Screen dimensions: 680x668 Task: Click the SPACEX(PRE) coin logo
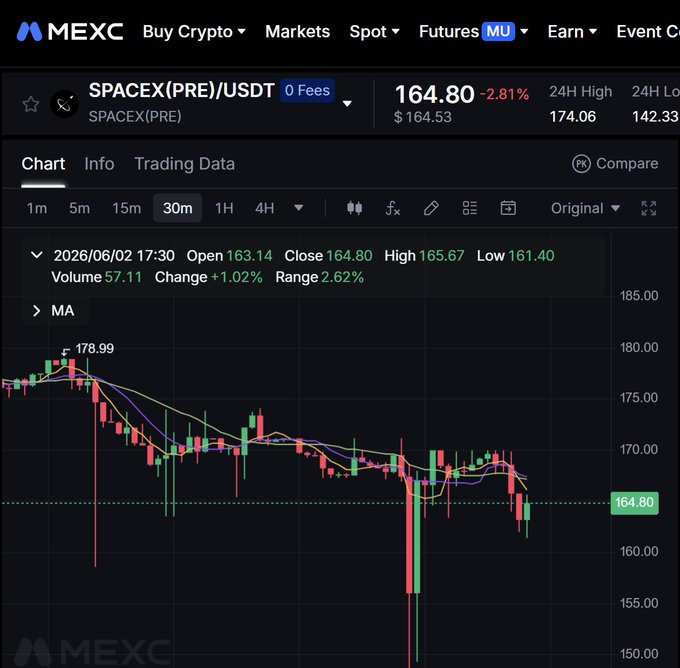click(64, 104)
